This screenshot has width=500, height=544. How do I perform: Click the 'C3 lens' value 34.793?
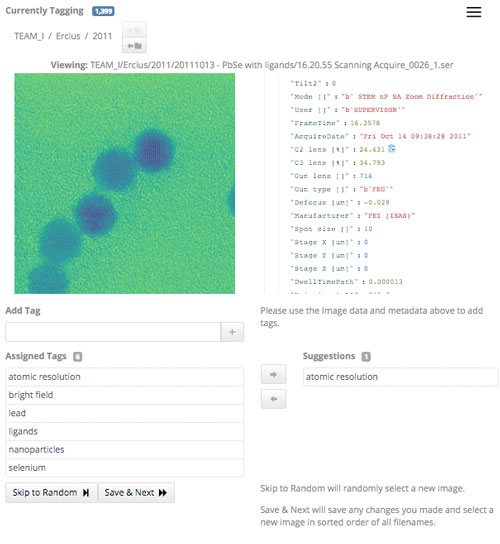click(372, 163)
